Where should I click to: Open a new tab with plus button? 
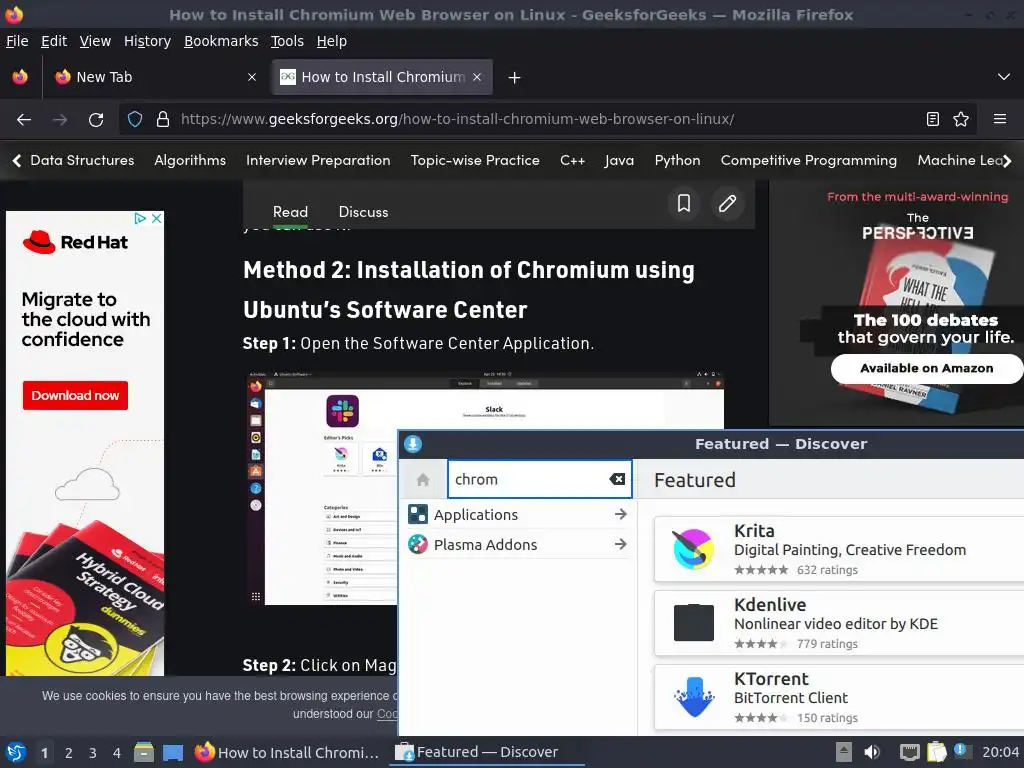(x=514, y=78)
